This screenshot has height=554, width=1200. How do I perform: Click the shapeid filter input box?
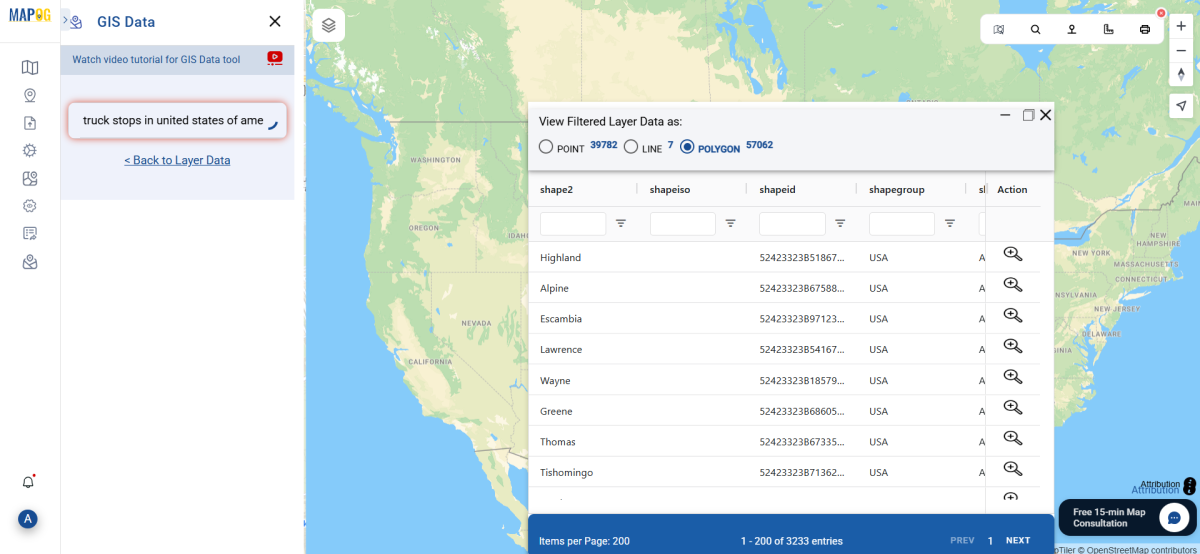tap(792, 223)
